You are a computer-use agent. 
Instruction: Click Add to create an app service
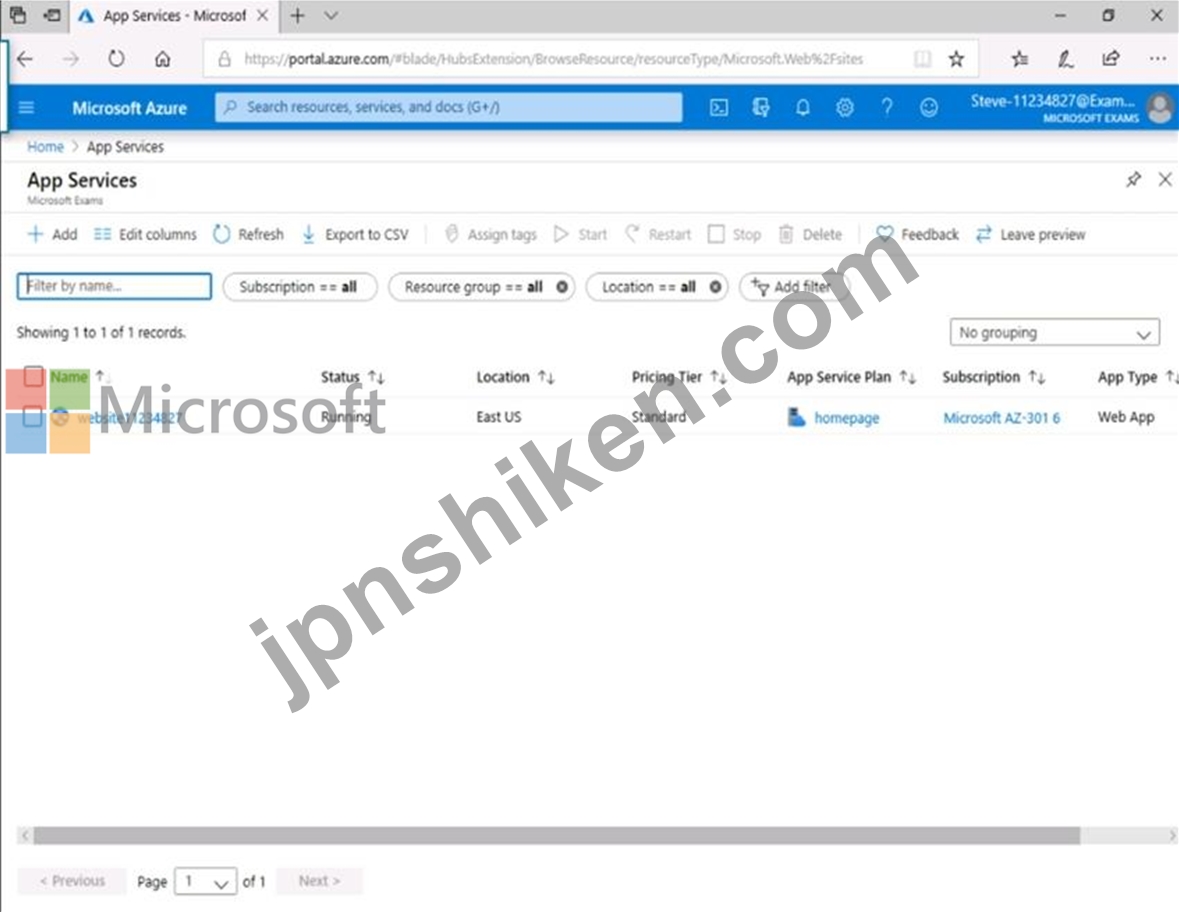53,235
